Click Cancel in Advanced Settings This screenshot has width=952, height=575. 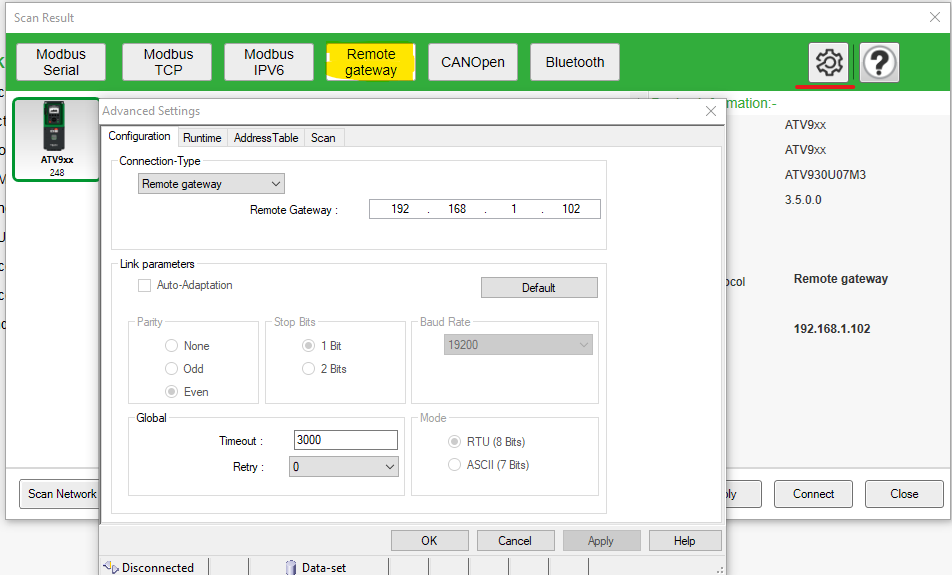[x=515, y=540]
